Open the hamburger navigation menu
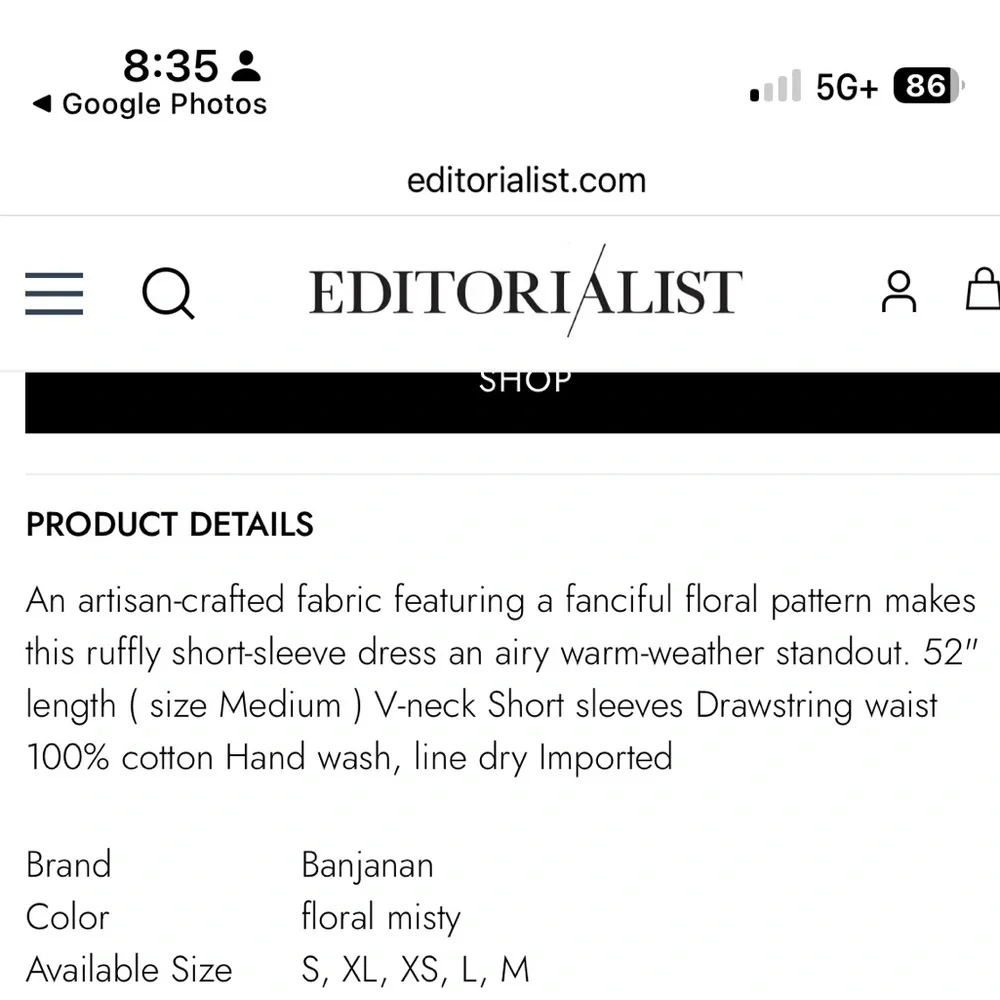 (54, 293)
